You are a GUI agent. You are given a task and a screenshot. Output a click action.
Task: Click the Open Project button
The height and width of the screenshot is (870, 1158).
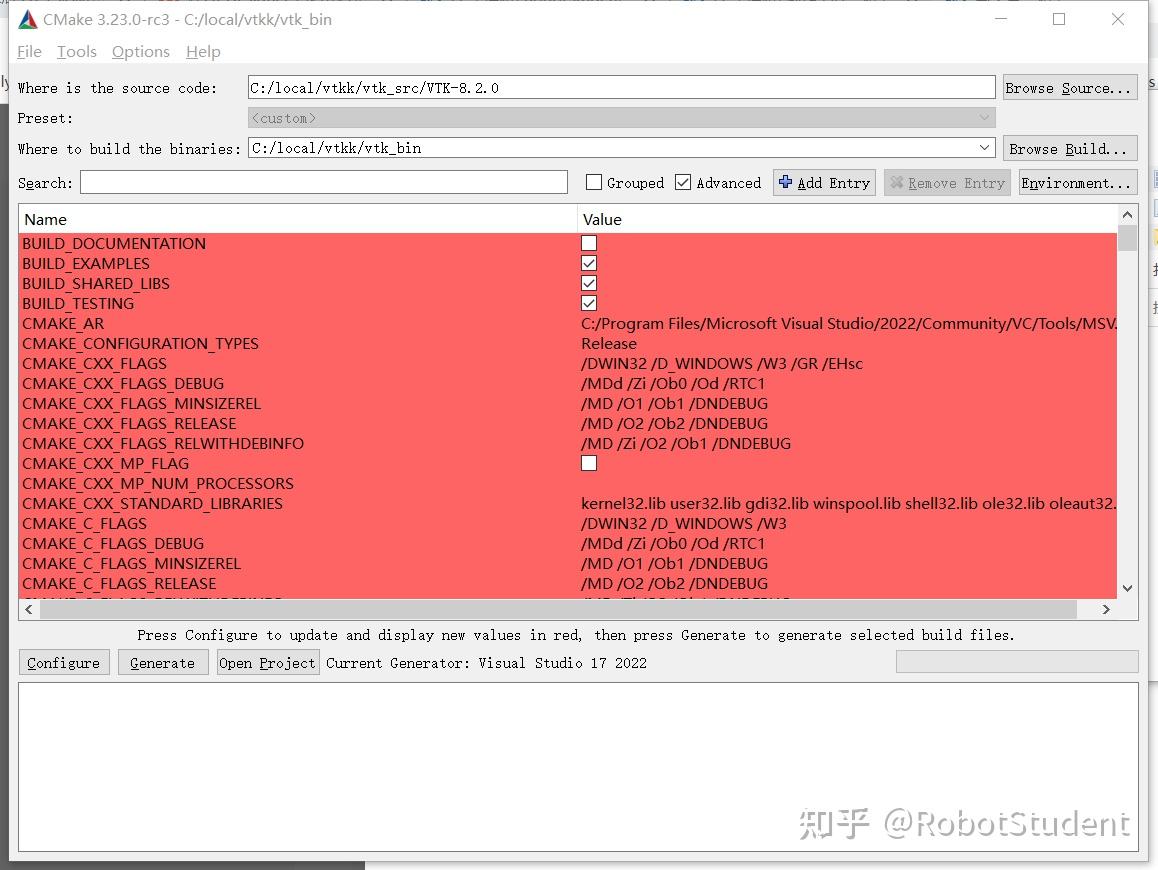[267, 662]
